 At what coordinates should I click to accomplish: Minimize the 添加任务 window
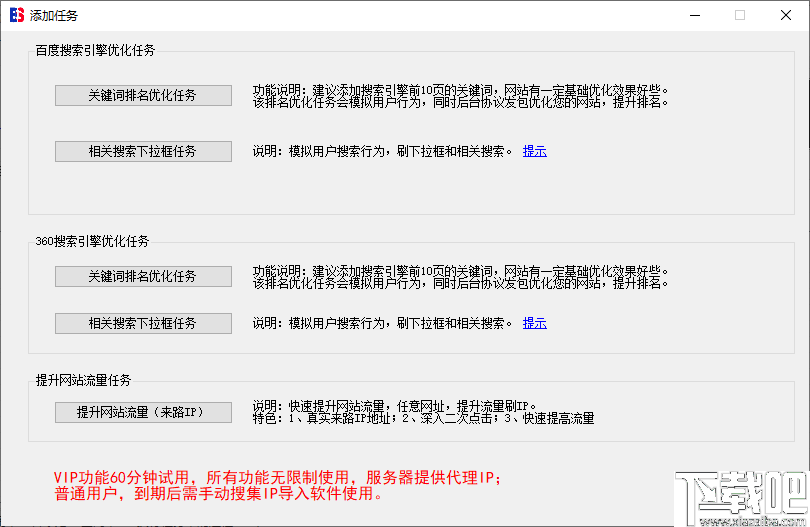coord(695,16)
